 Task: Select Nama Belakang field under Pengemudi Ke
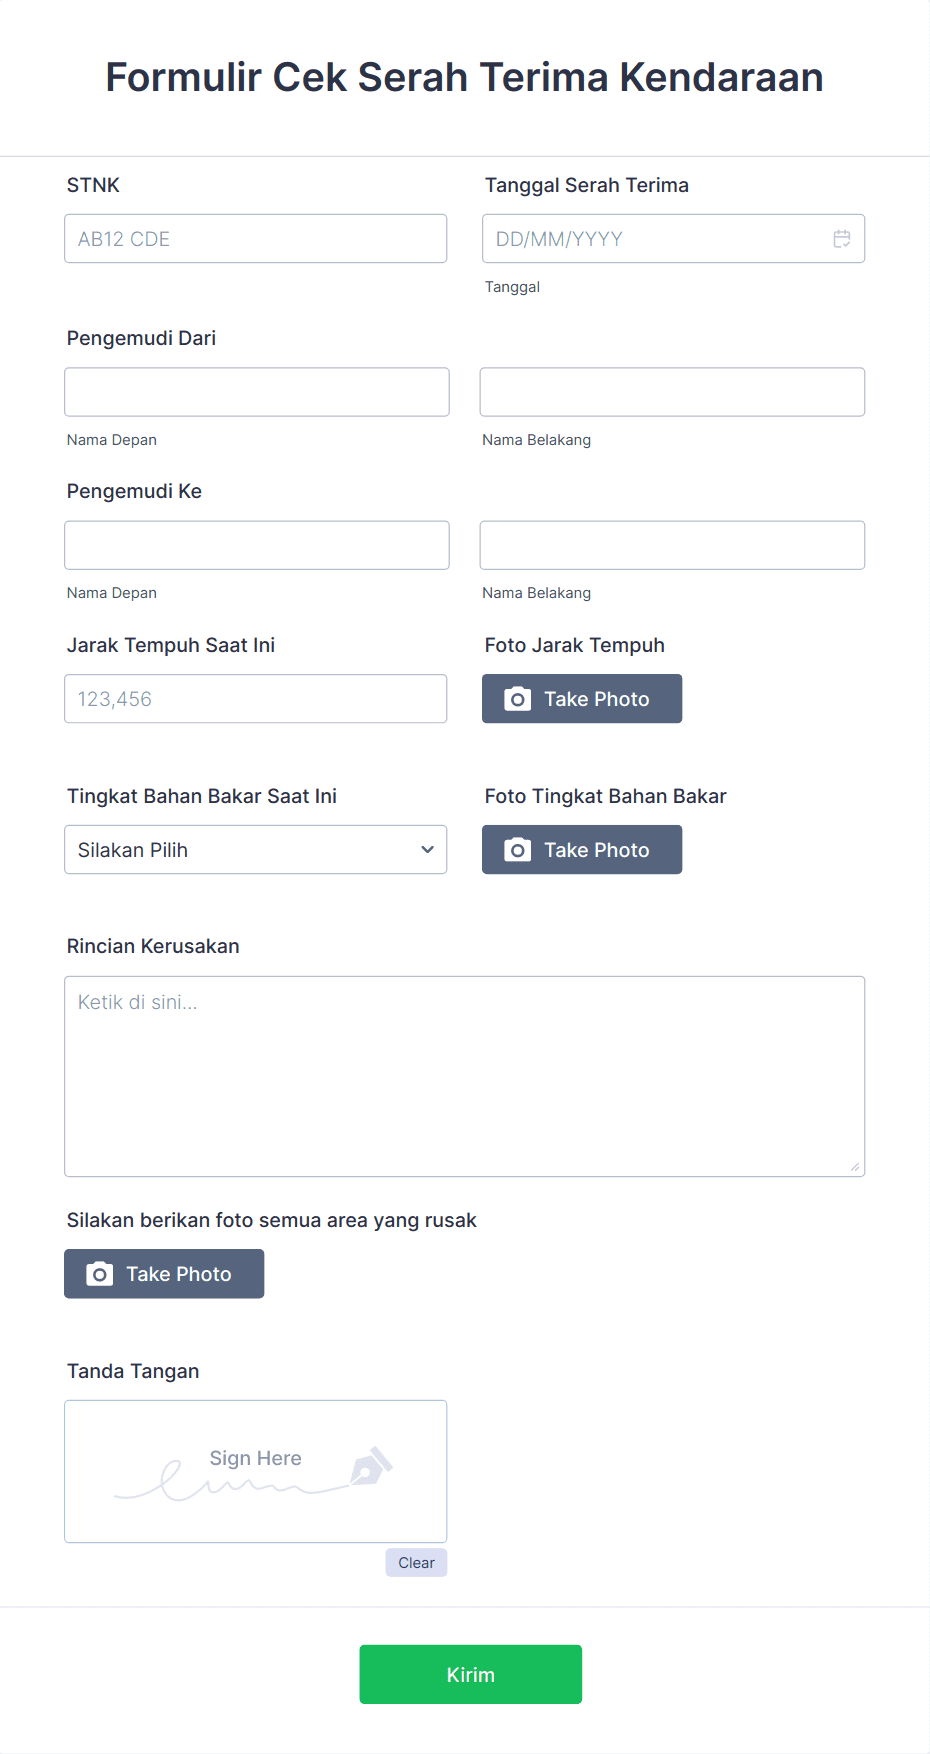click(671, 544)
